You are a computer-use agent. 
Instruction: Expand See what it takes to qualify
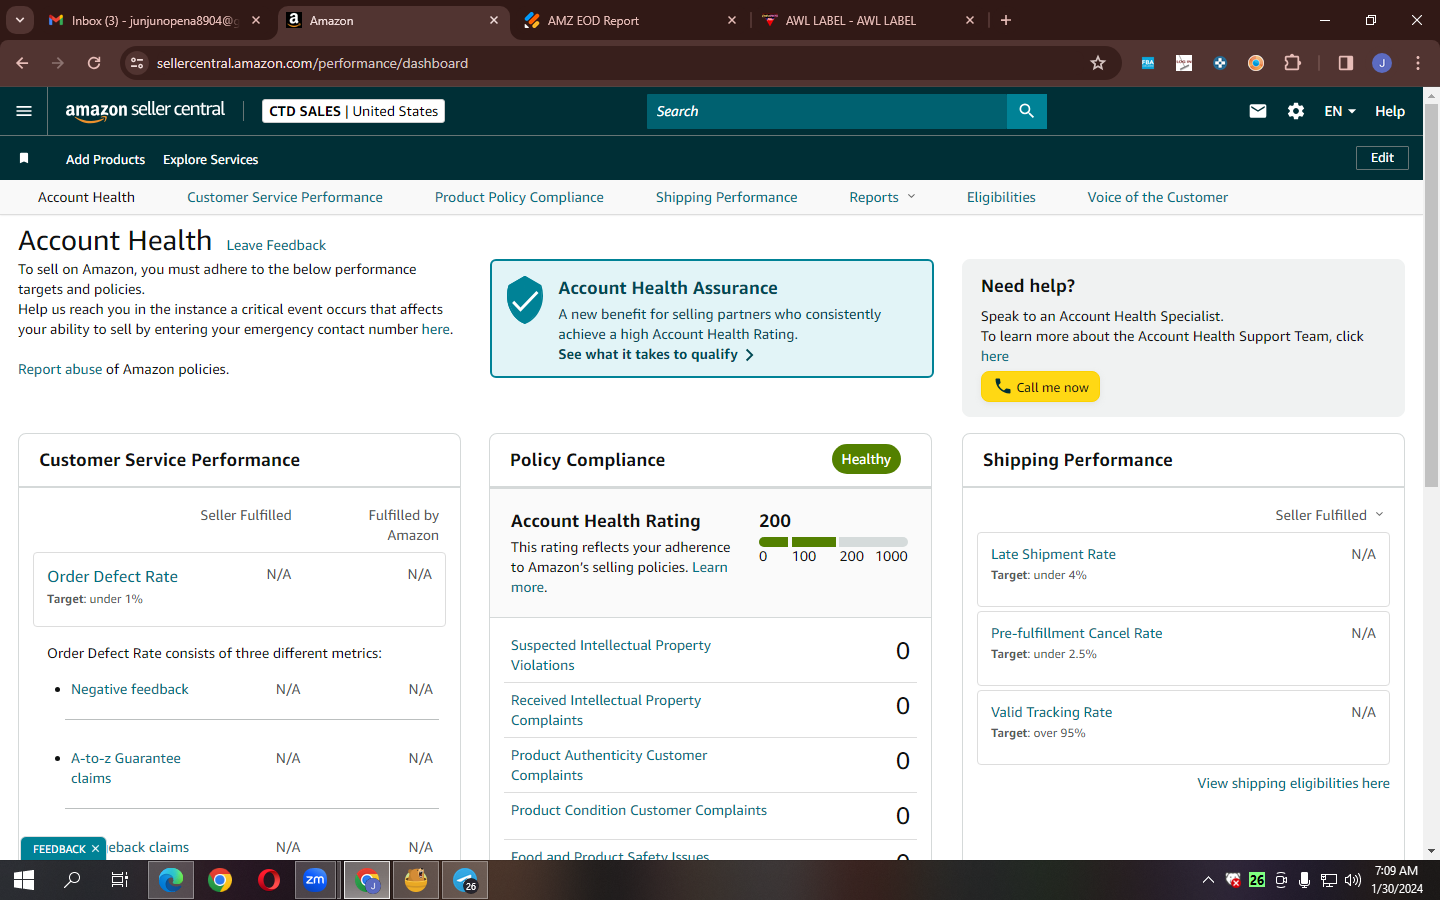tap(656, 354)
